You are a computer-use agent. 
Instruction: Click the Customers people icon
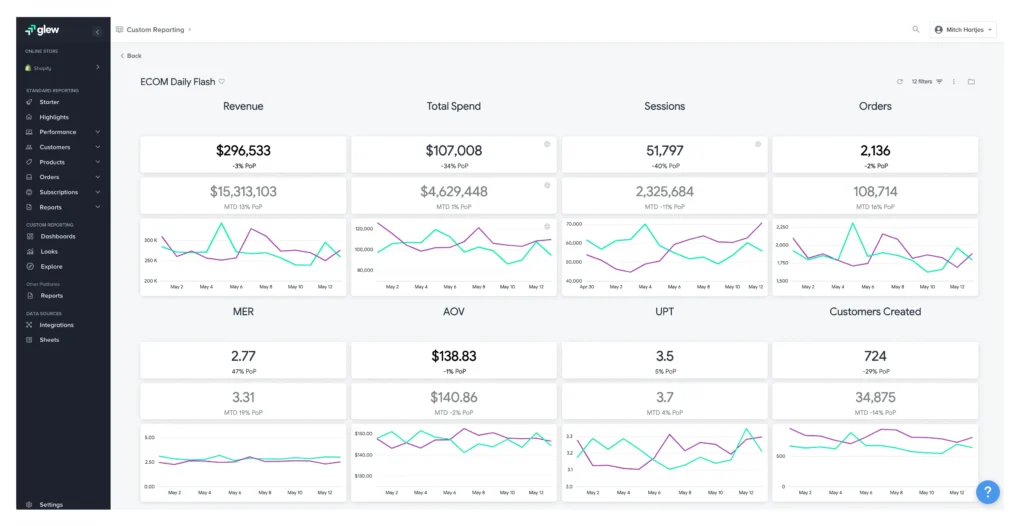tap(29, 147)
